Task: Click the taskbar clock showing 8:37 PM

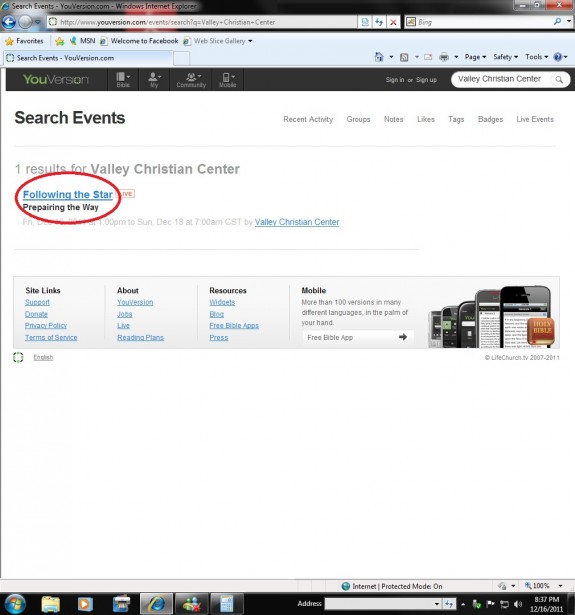Action: tap(547, 604)
